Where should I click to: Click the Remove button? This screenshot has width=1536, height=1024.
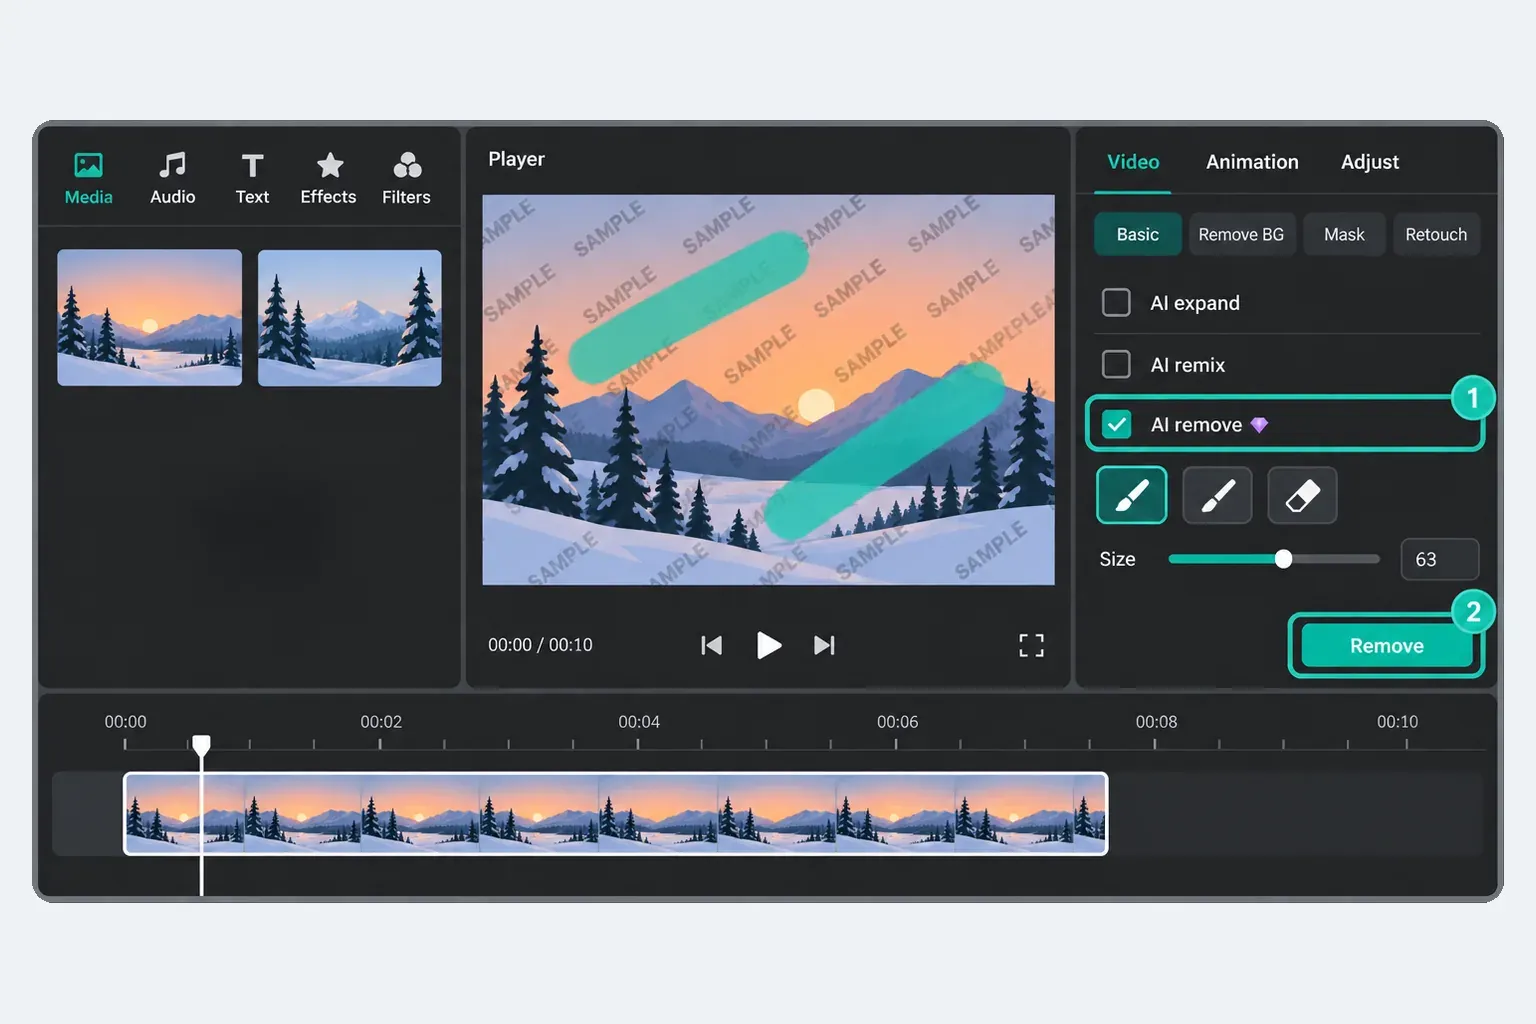(1386, 646)
